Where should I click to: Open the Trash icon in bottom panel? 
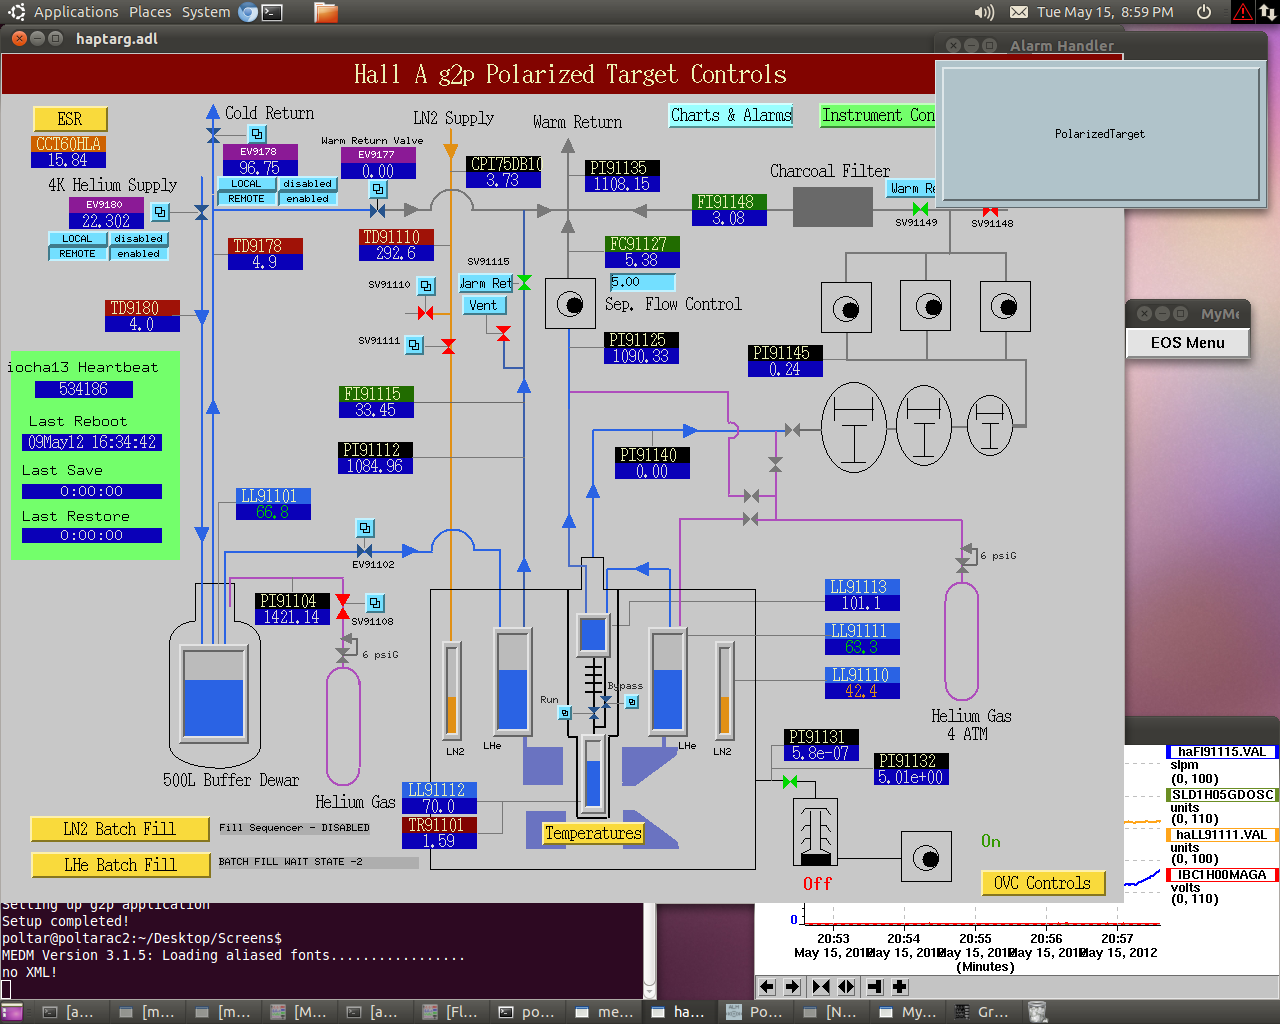click(x=1037, y=1012)
